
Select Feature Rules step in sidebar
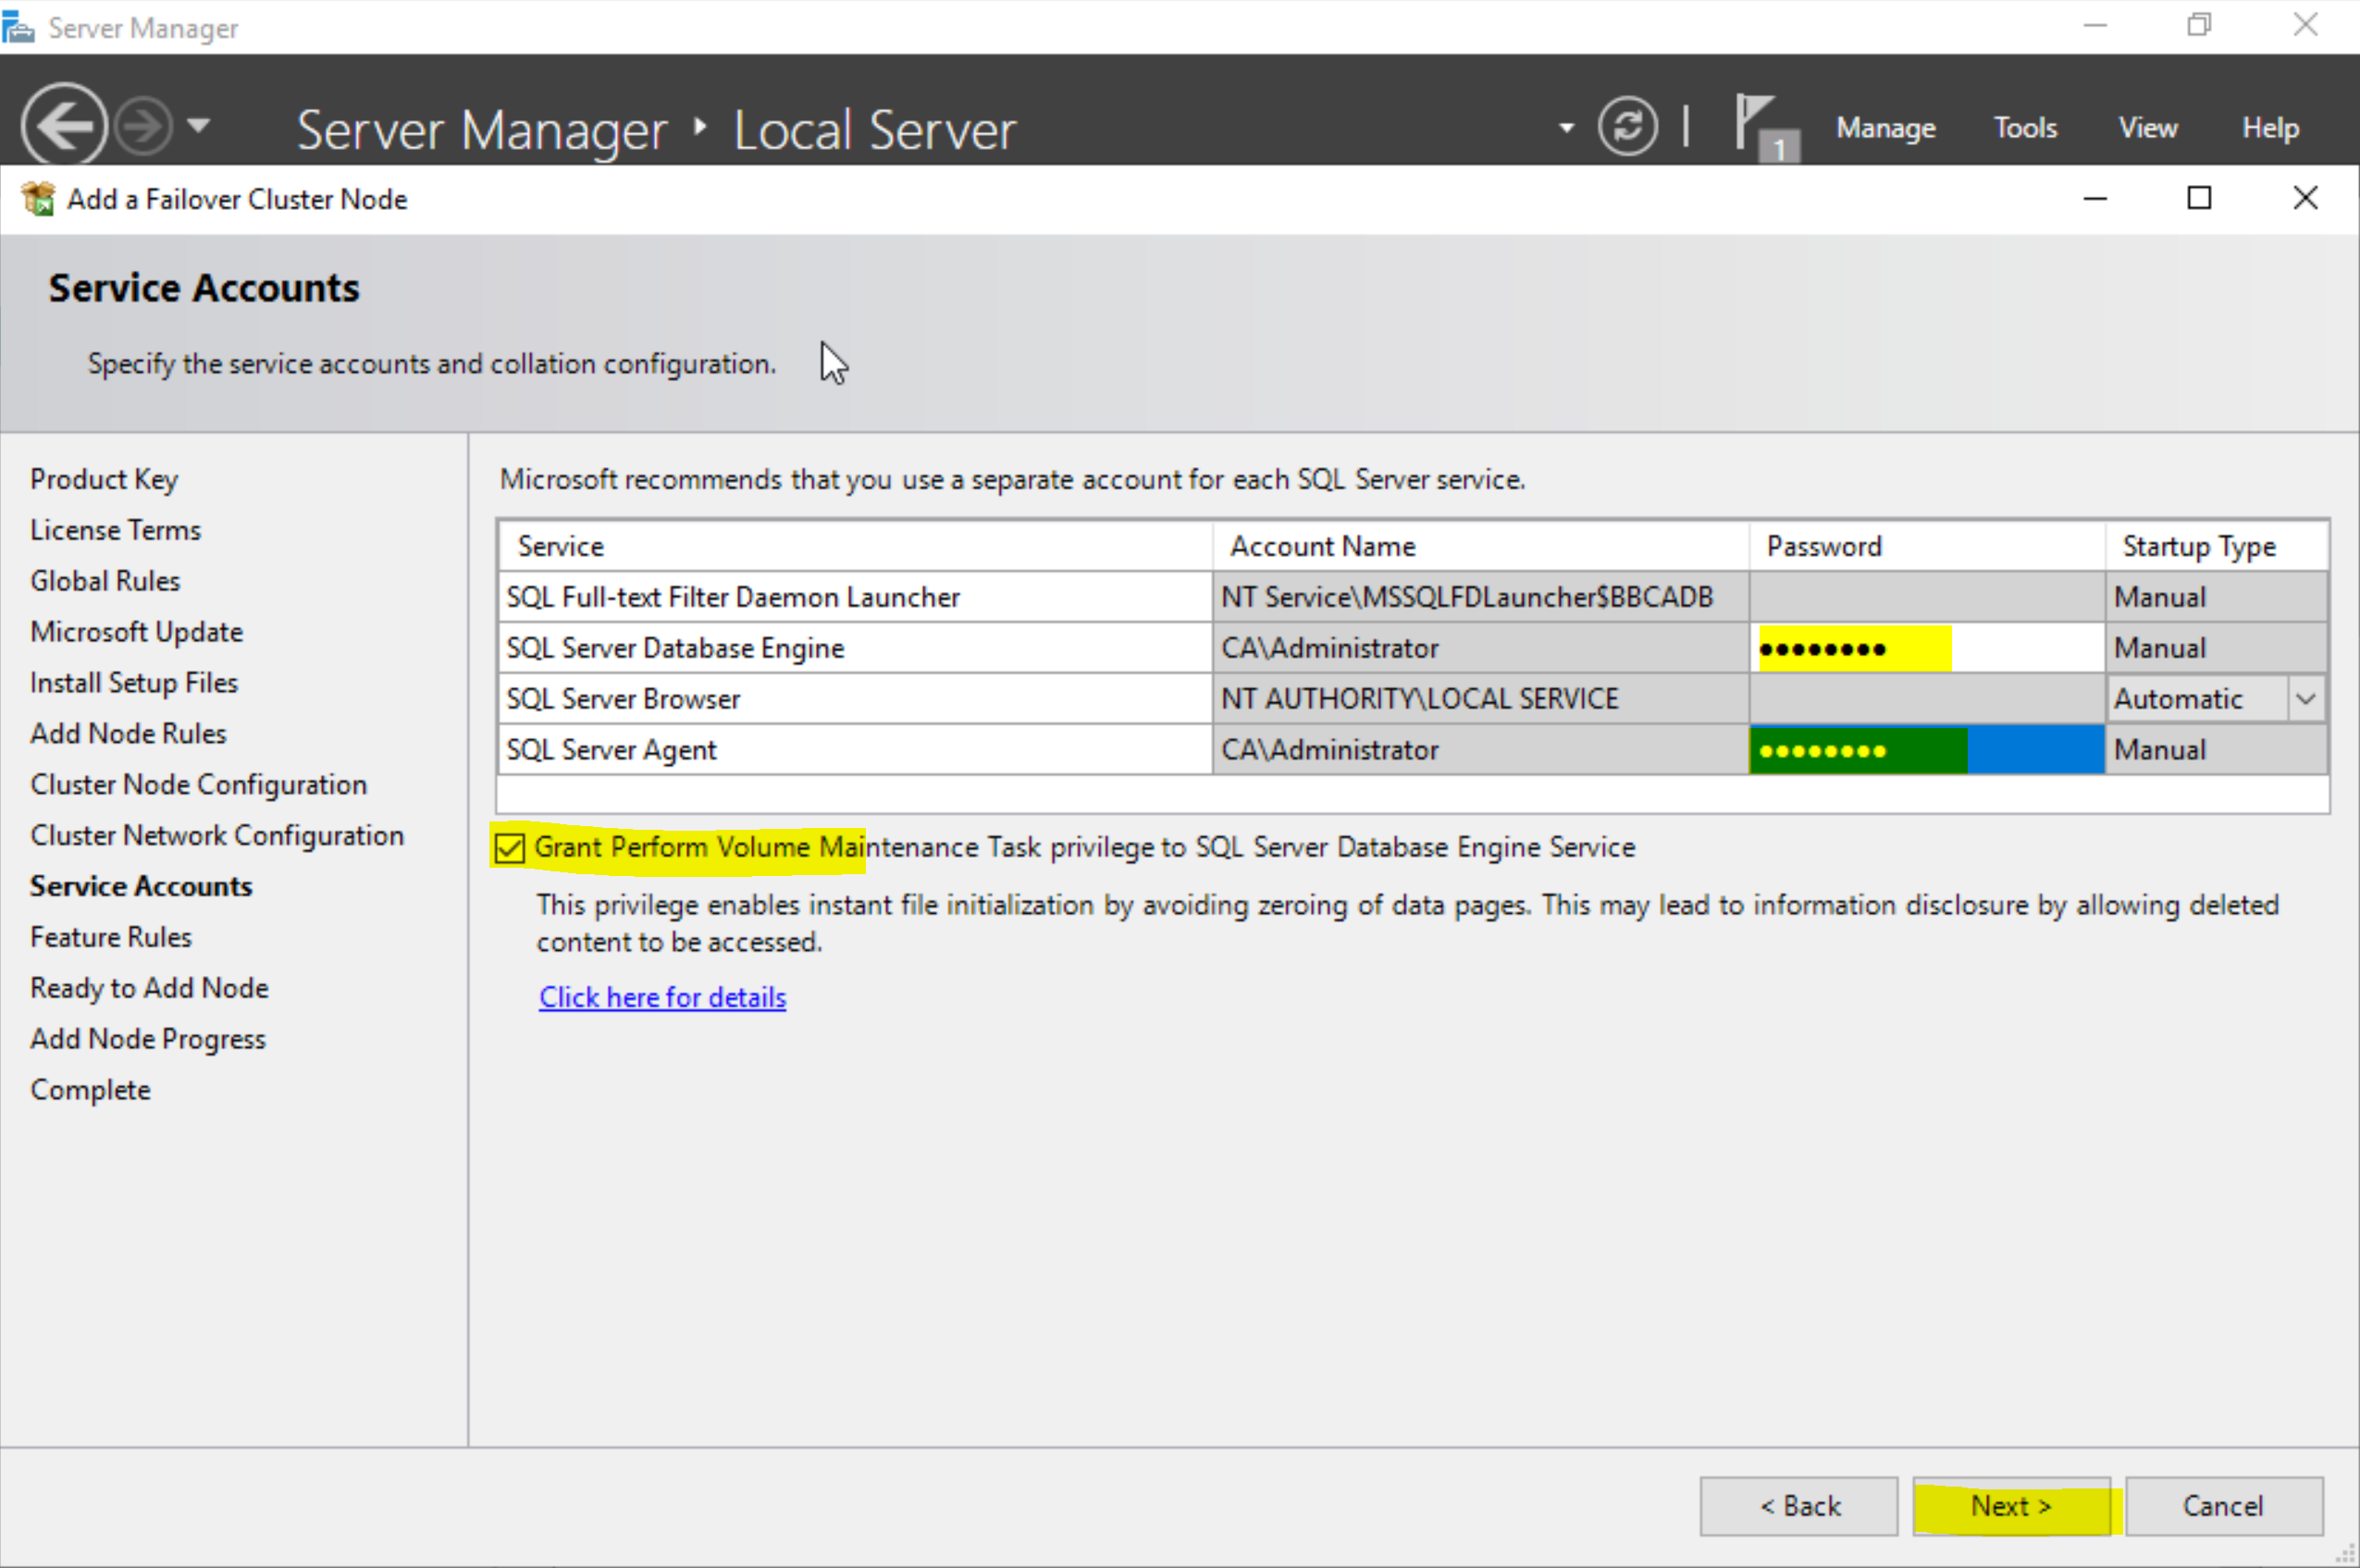111,937
